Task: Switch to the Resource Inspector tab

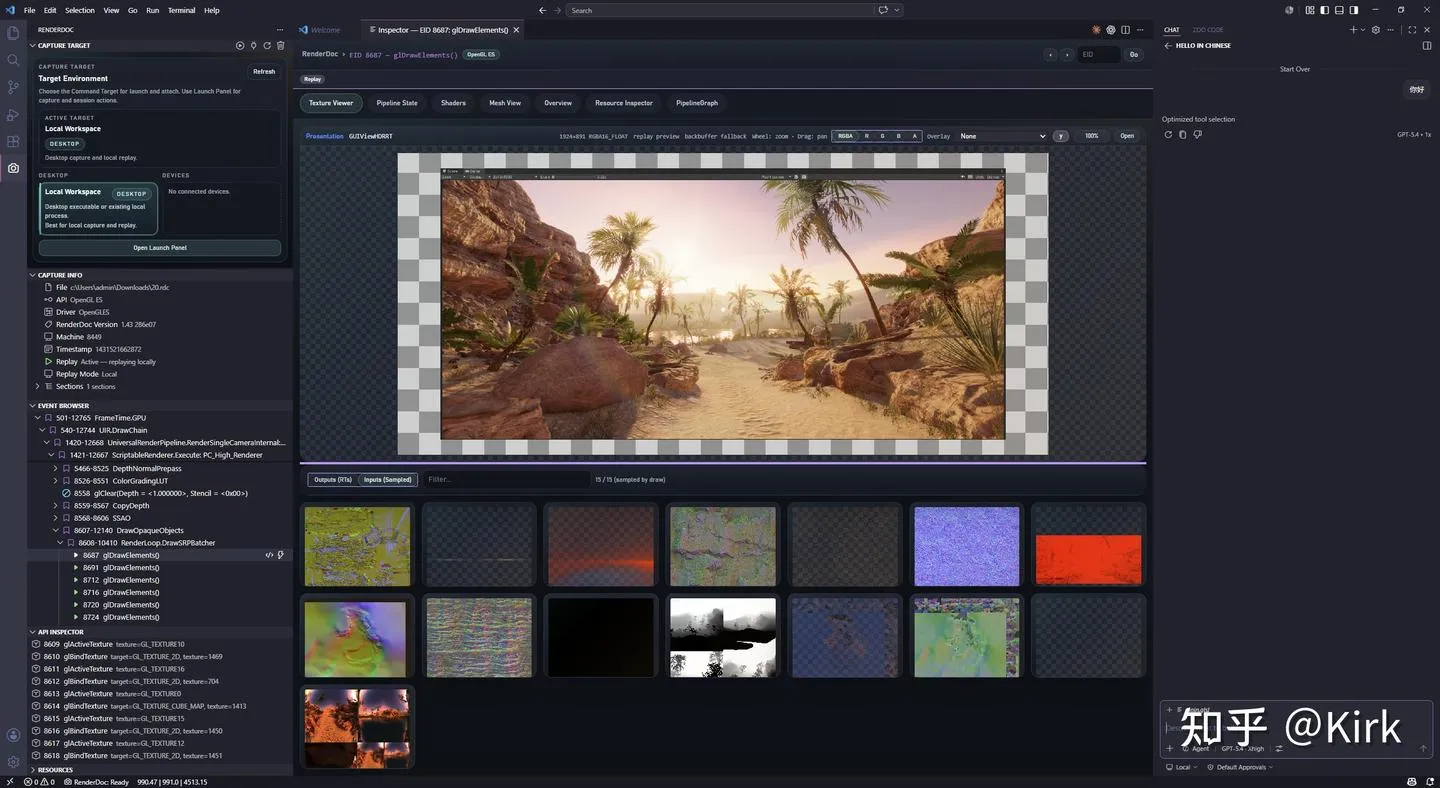Action: [x=624, y=103]
